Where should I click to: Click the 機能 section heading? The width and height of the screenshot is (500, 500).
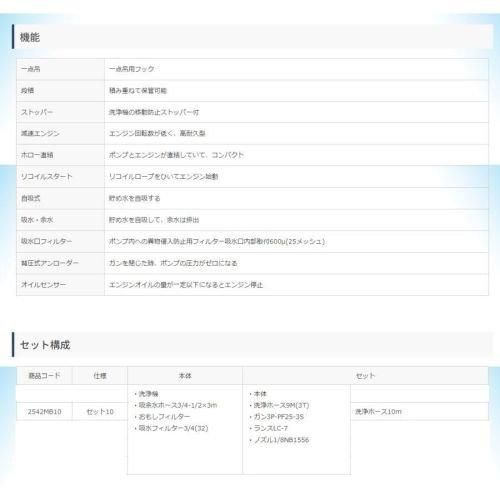pyautogui.click(x=30, y=37)
